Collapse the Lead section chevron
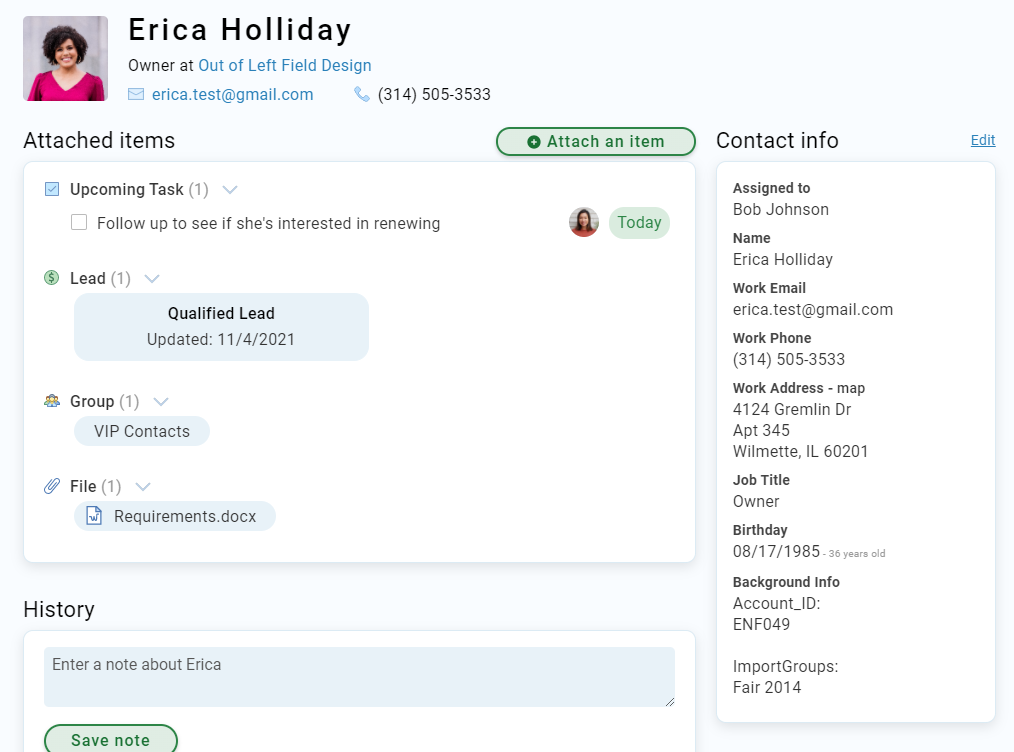The image size is (1014, 752). click(x=152, y=278)
